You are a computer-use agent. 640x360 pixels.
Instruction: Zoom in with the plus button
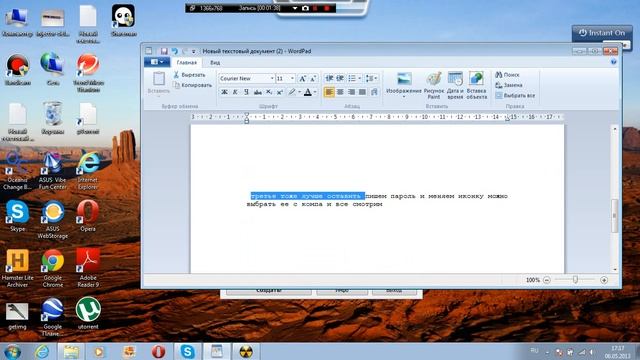[604, 280]
